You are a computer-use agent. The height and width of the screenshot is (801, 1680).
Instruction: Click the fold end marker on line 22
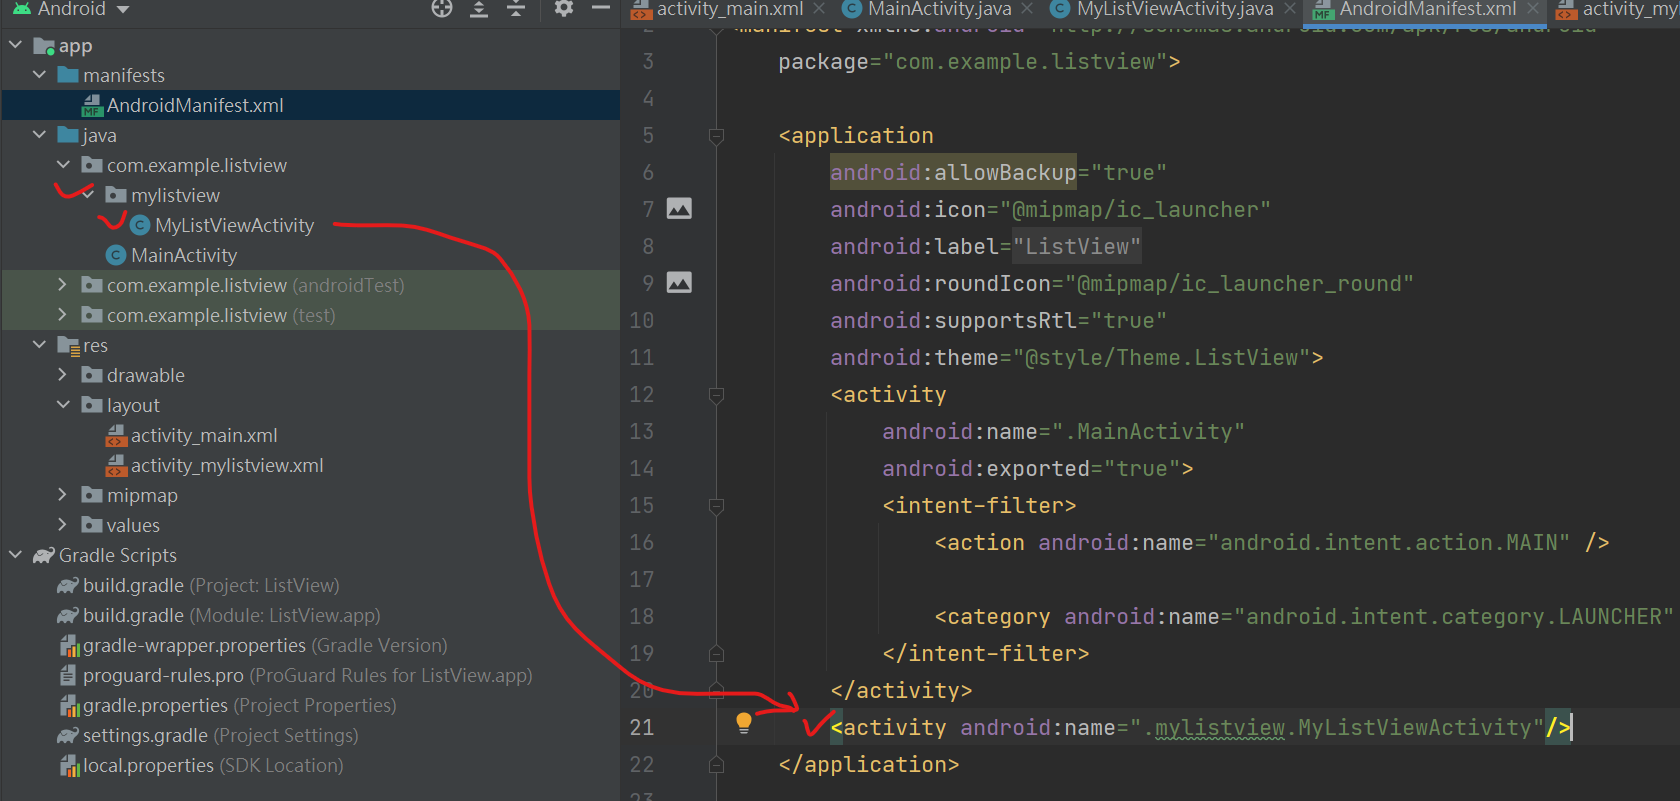coord(716,765)
